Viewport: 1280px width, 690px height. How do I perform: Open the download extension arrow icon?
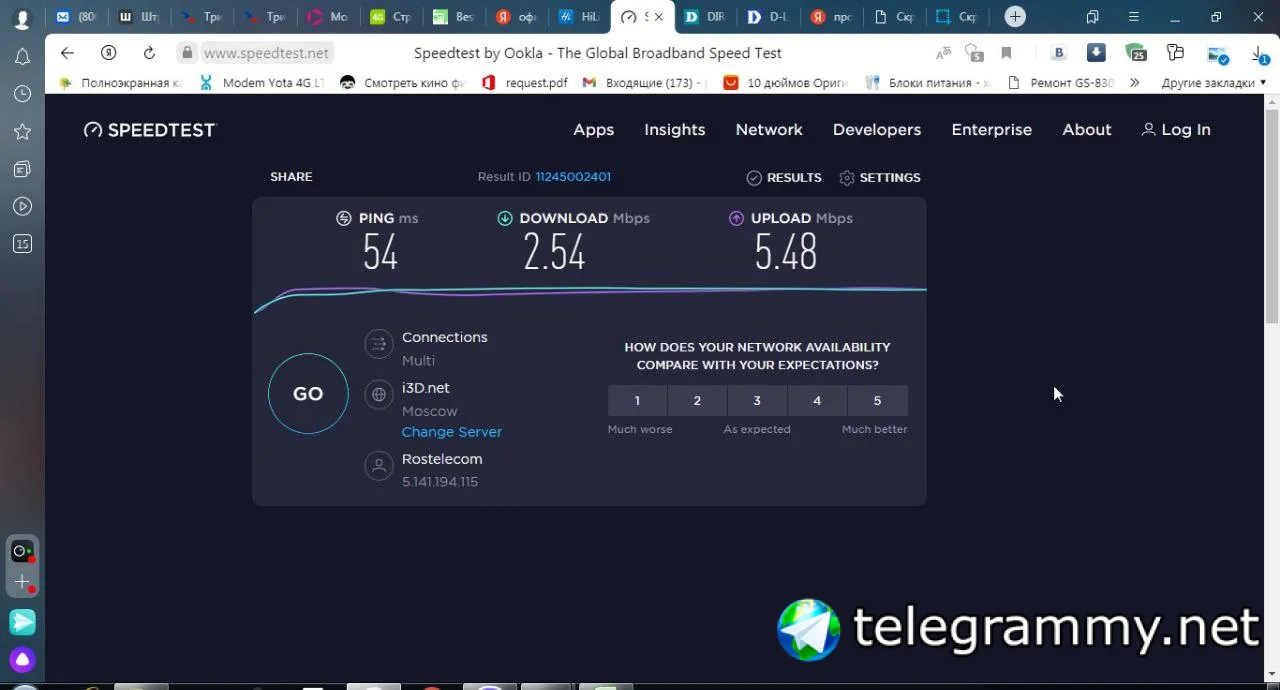tap(1096, 53)
